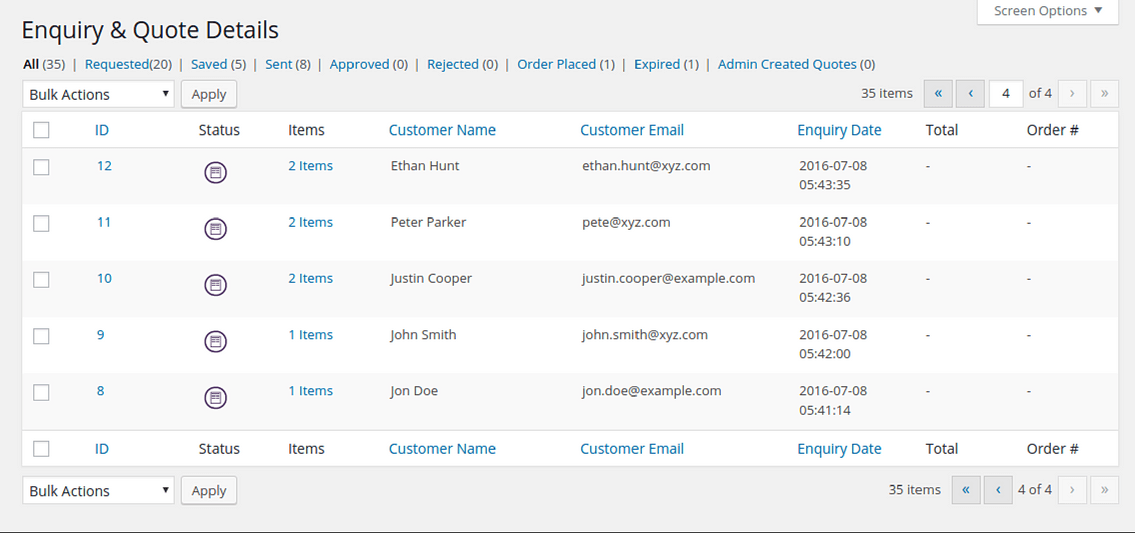
Task: Expand the Screen Options panel
Action: point(1048,11)
